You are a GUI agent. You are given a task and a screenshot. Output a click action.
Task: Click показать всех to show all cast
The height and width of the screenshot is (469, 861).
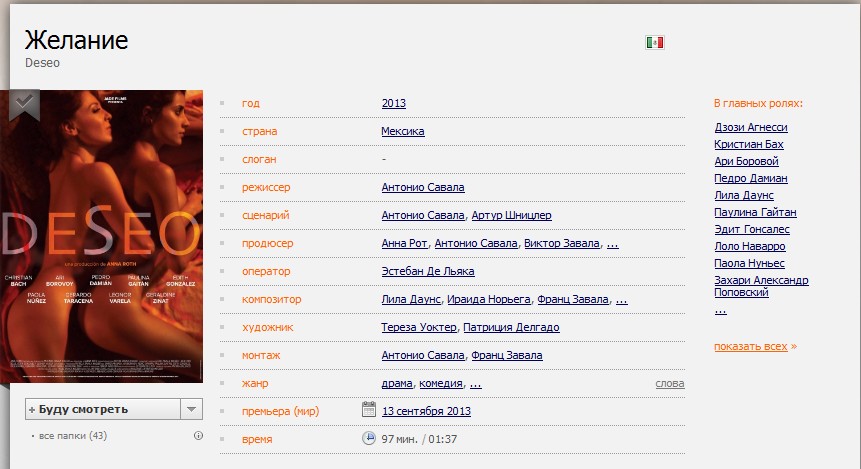pos(751,347)
